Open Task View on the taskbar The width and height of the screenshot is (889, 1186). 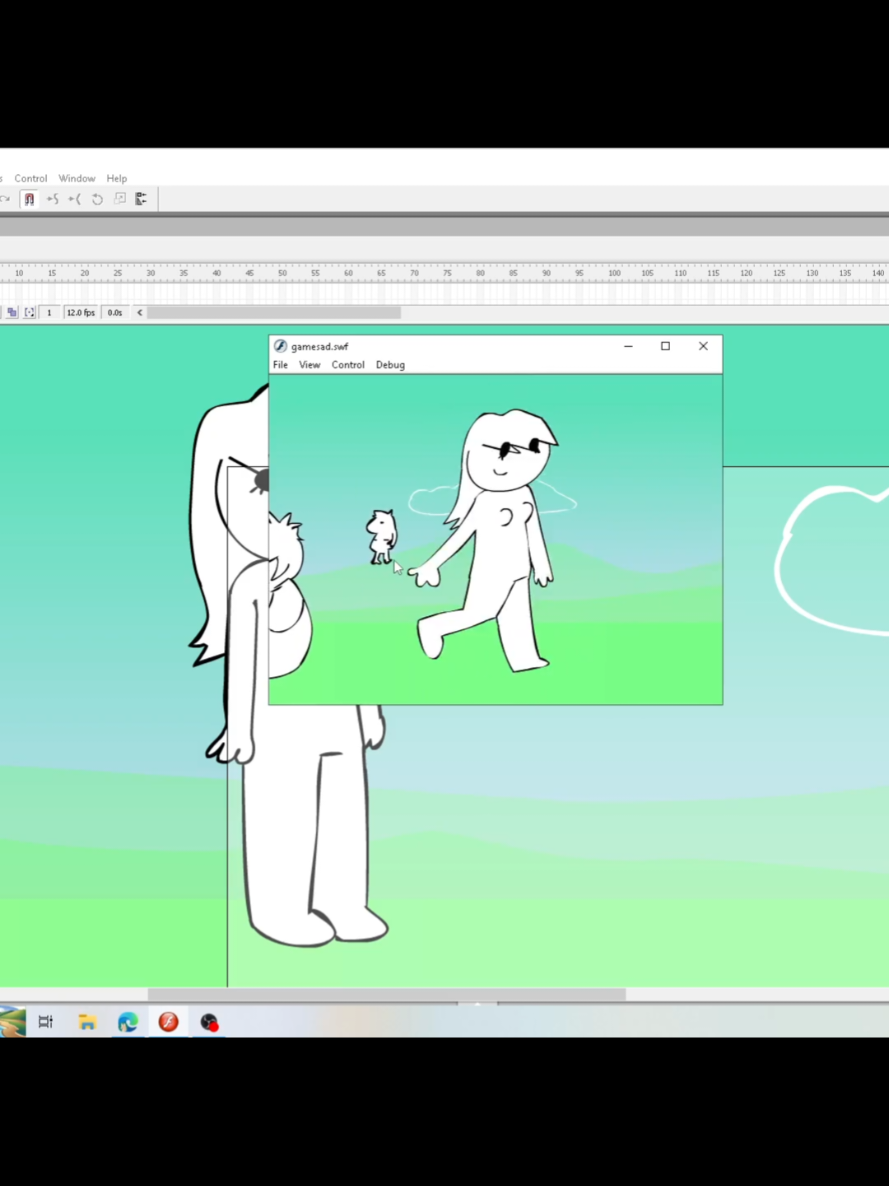[45, 1023]
